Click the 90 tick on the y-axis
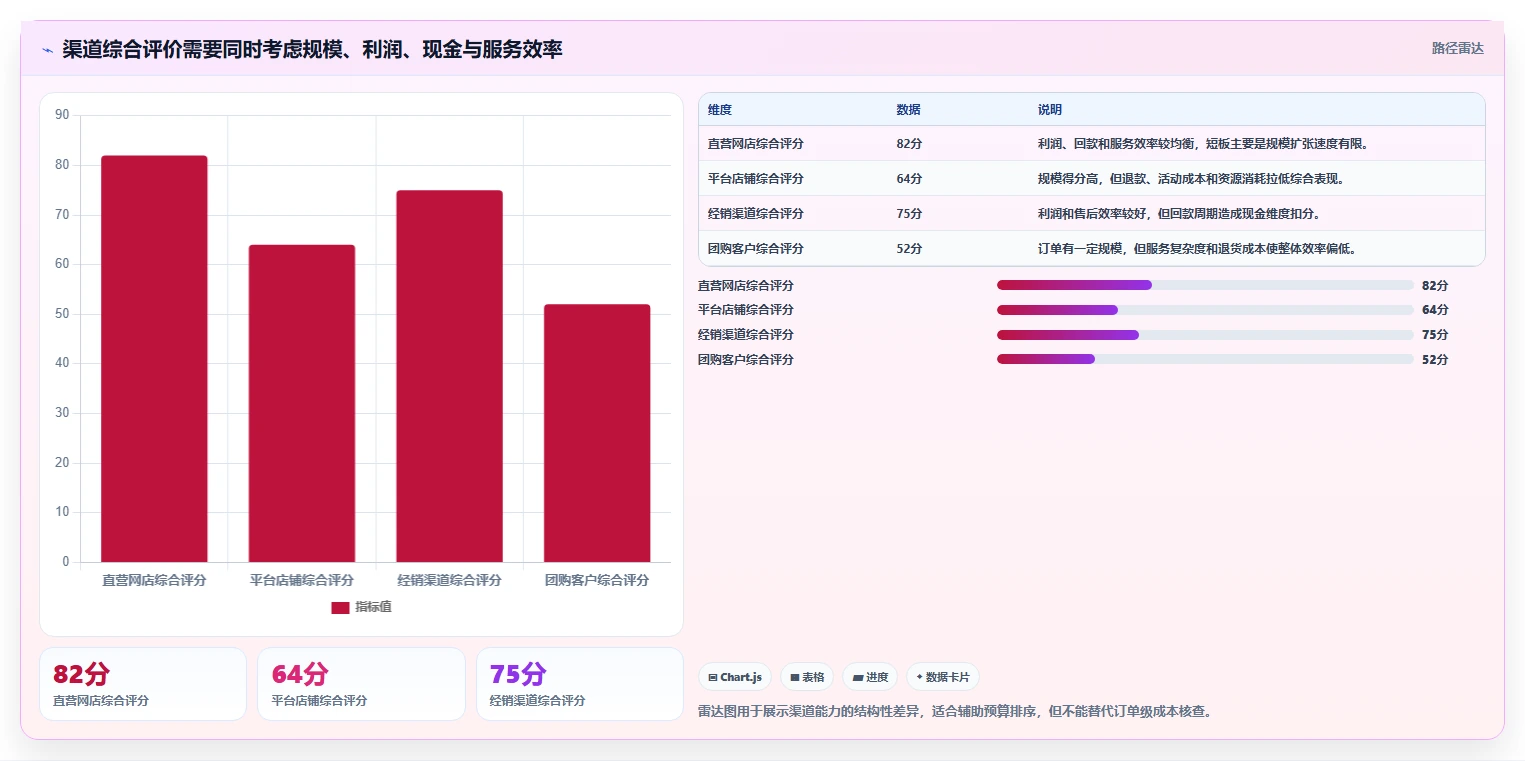This screenshot has width=1525, height=761. (x=62, y=115)
